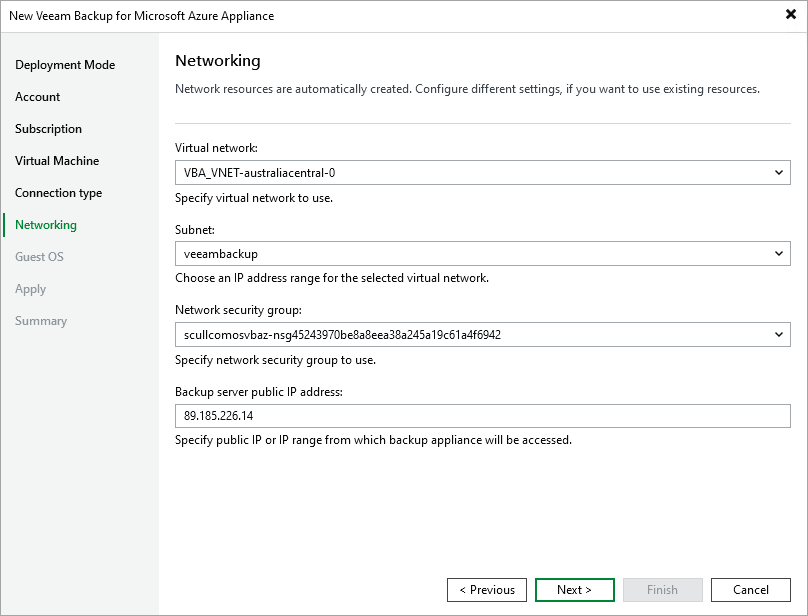Select the Networking step
The width and height of the screenshot is (808, 616).
point(46,225)
